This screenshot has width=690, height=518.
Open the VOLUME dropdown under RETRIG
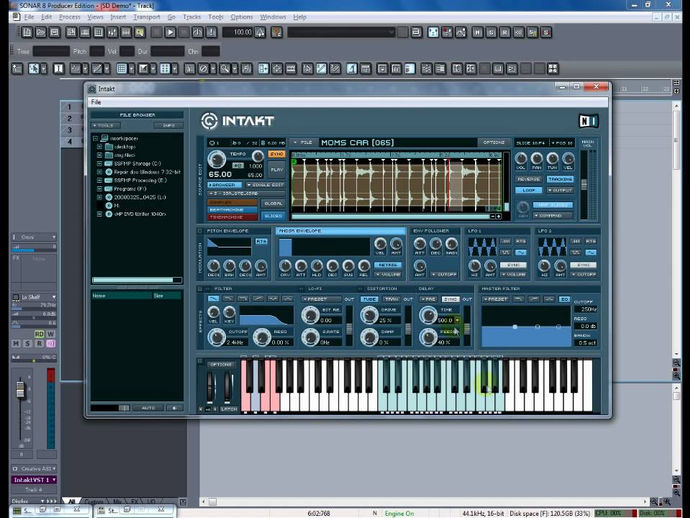pos(388,275)
